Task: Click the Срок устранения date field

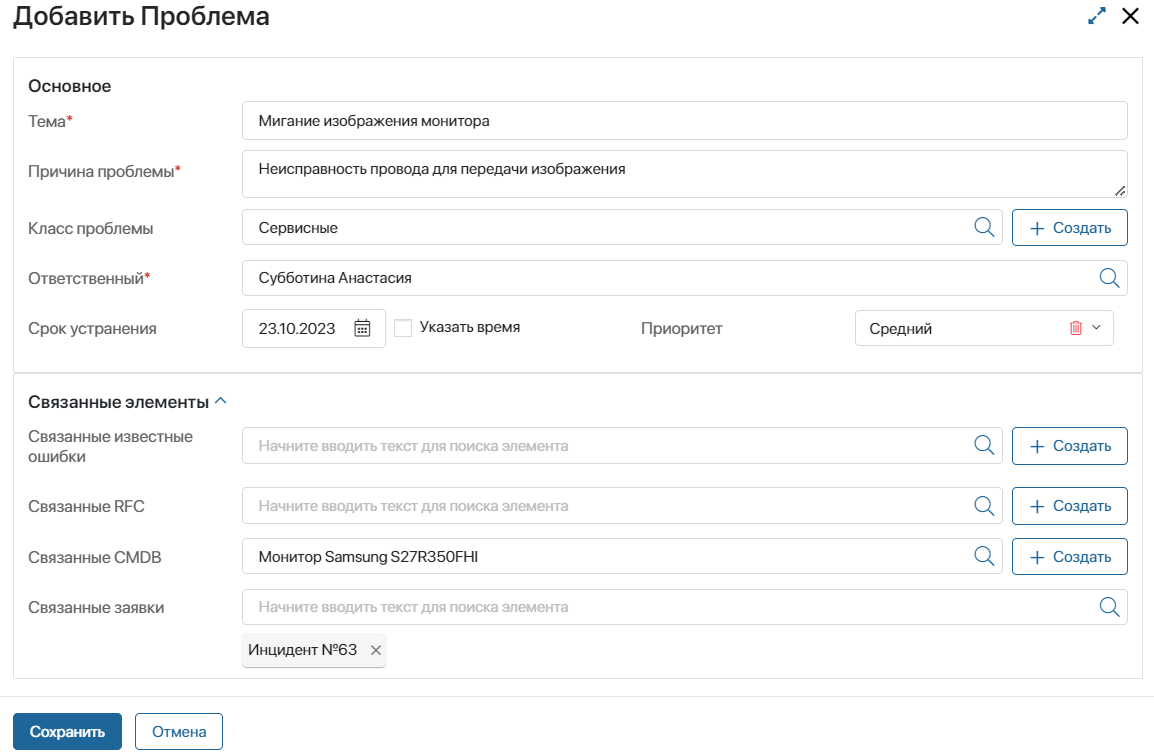Action: coord(314,328)
